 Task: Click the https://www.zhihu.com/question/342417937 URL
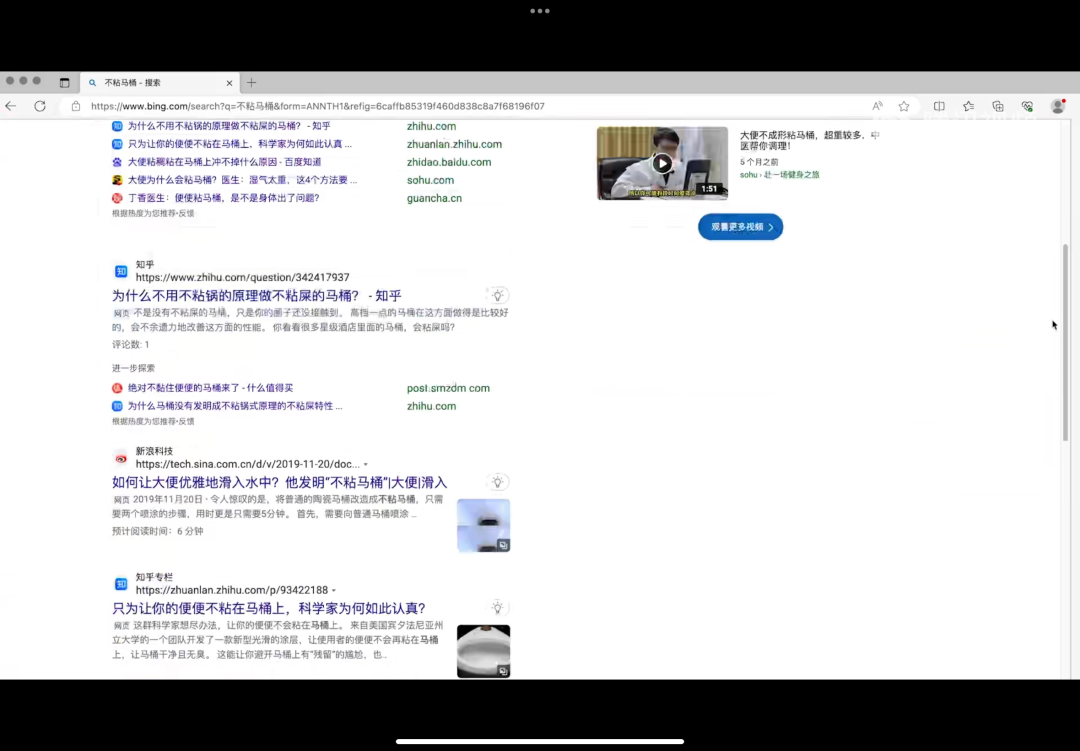pyautogui.click(x=242, y=277)
